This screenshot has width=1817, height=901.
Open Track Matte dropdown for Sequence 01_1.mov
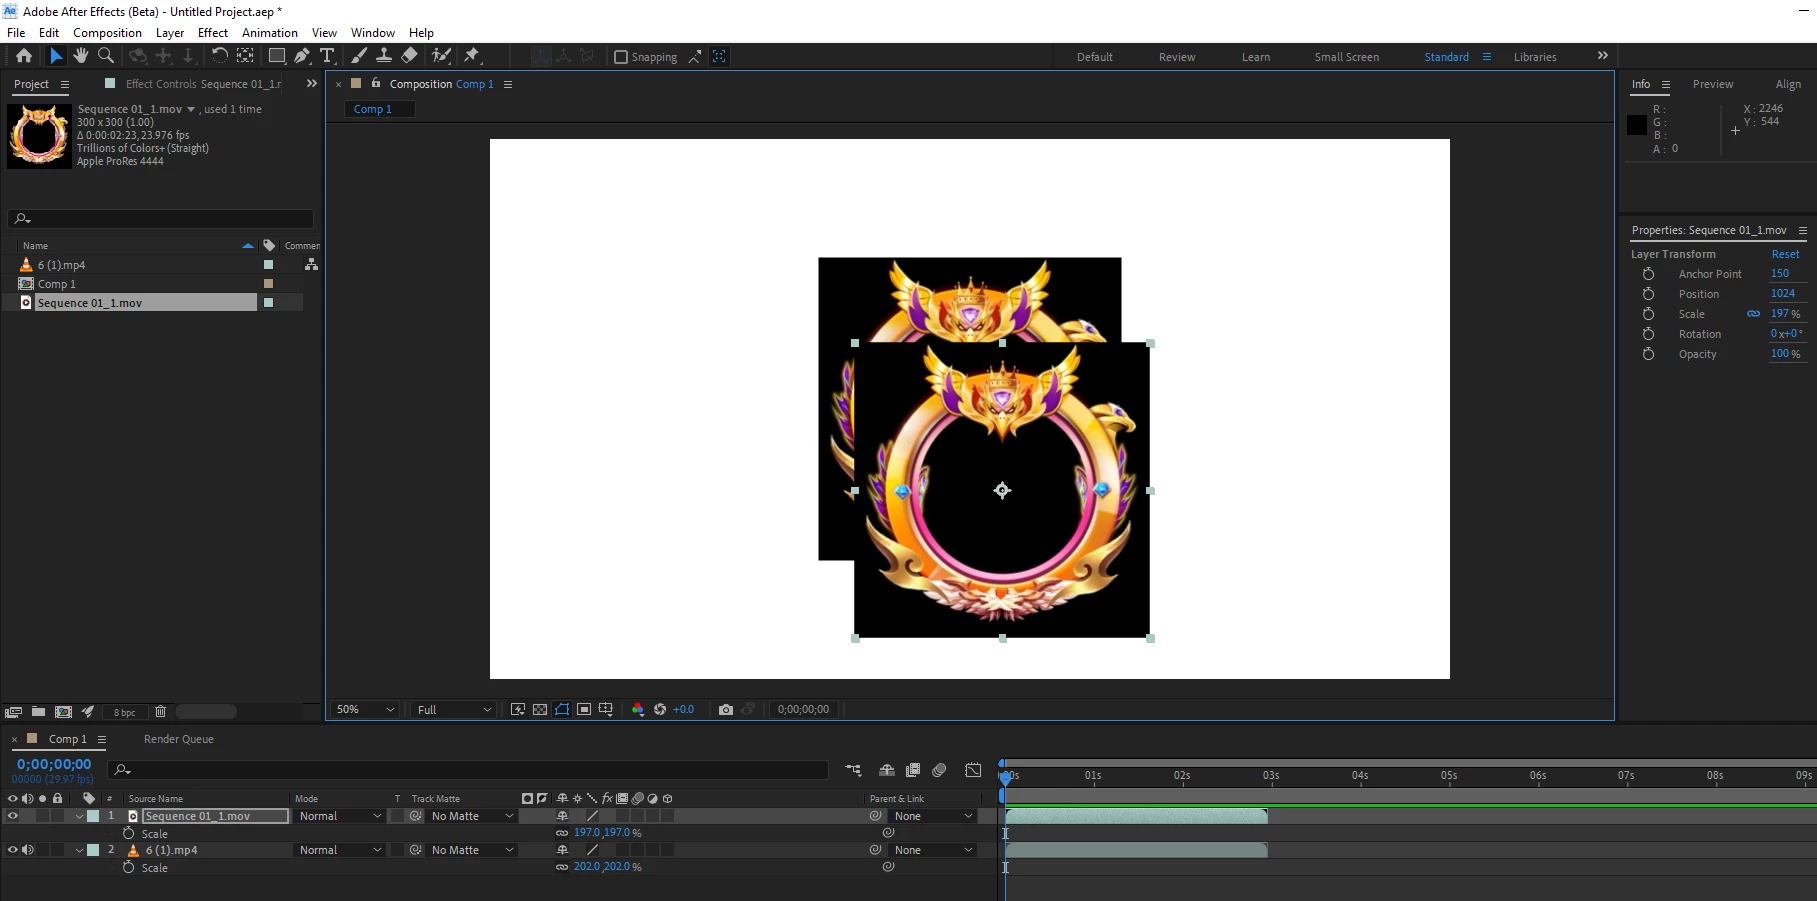(471, 816)
